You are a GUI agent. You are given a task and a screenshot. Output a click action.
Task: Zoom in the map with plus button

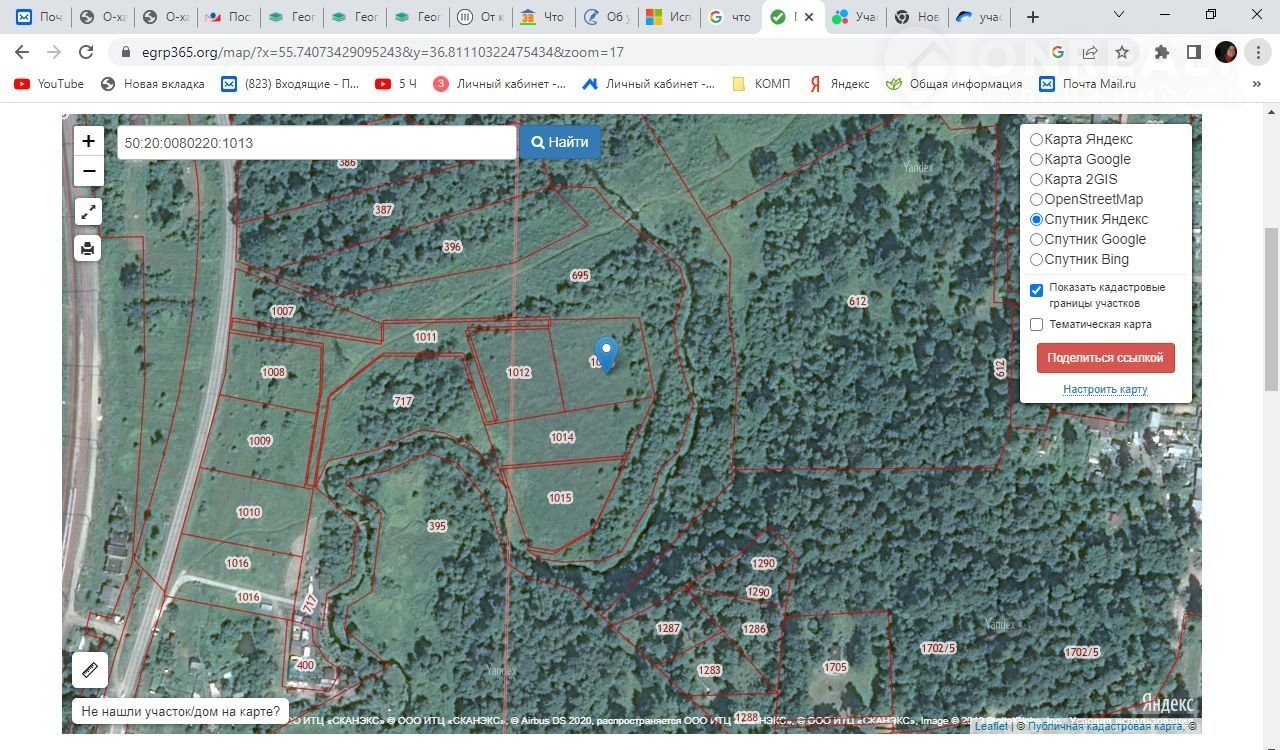(x=88, y=141)
